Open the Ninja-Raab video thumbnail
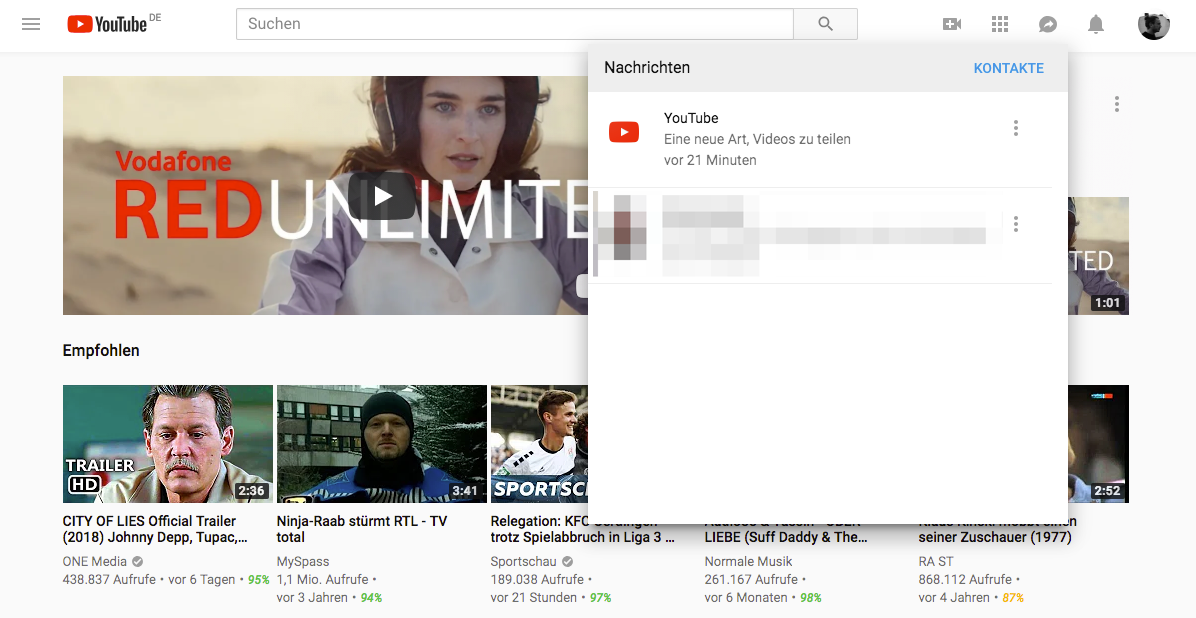The image size is (1196, 618). [x=381, y=444]
